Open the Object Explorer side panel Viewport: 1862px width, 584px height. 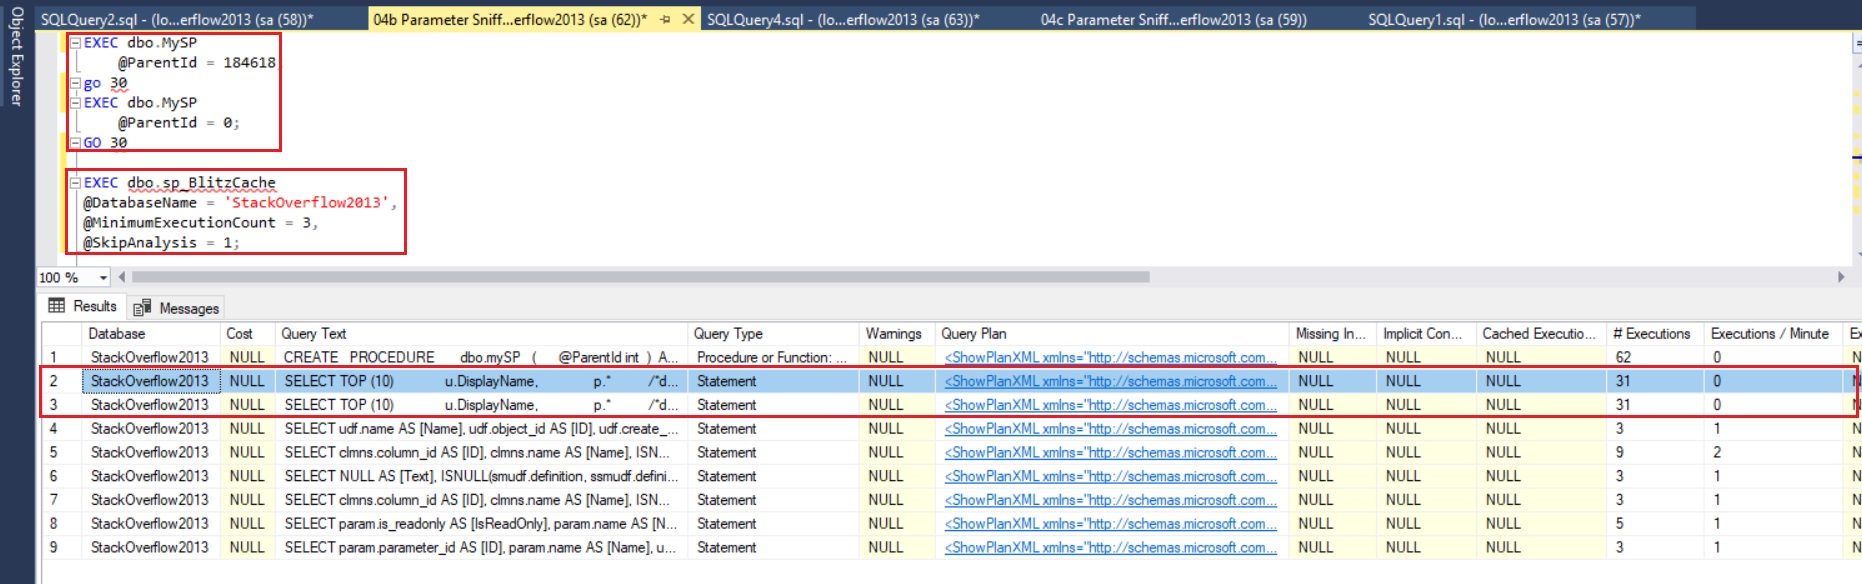click(16, 56)
